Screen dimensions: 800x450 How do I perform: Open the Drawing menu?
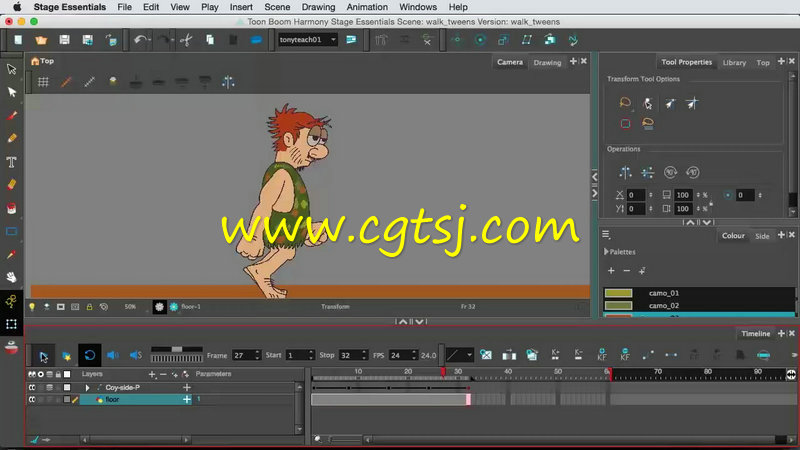click(318, 7)
